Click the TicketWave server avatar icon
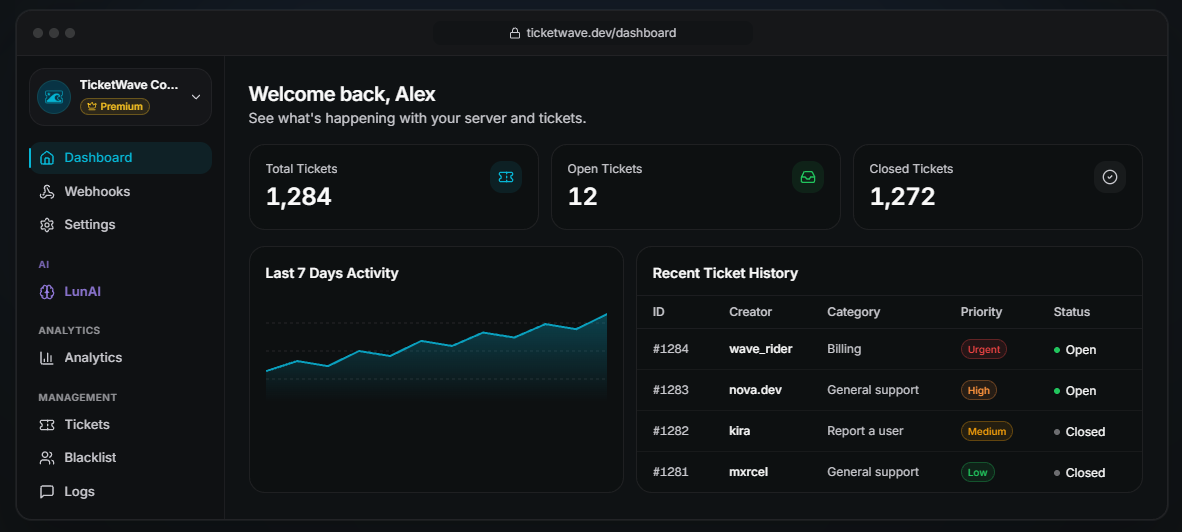The height and width of the screenshot is (532, 1182). pyautogui.click(x=54, y=97)
